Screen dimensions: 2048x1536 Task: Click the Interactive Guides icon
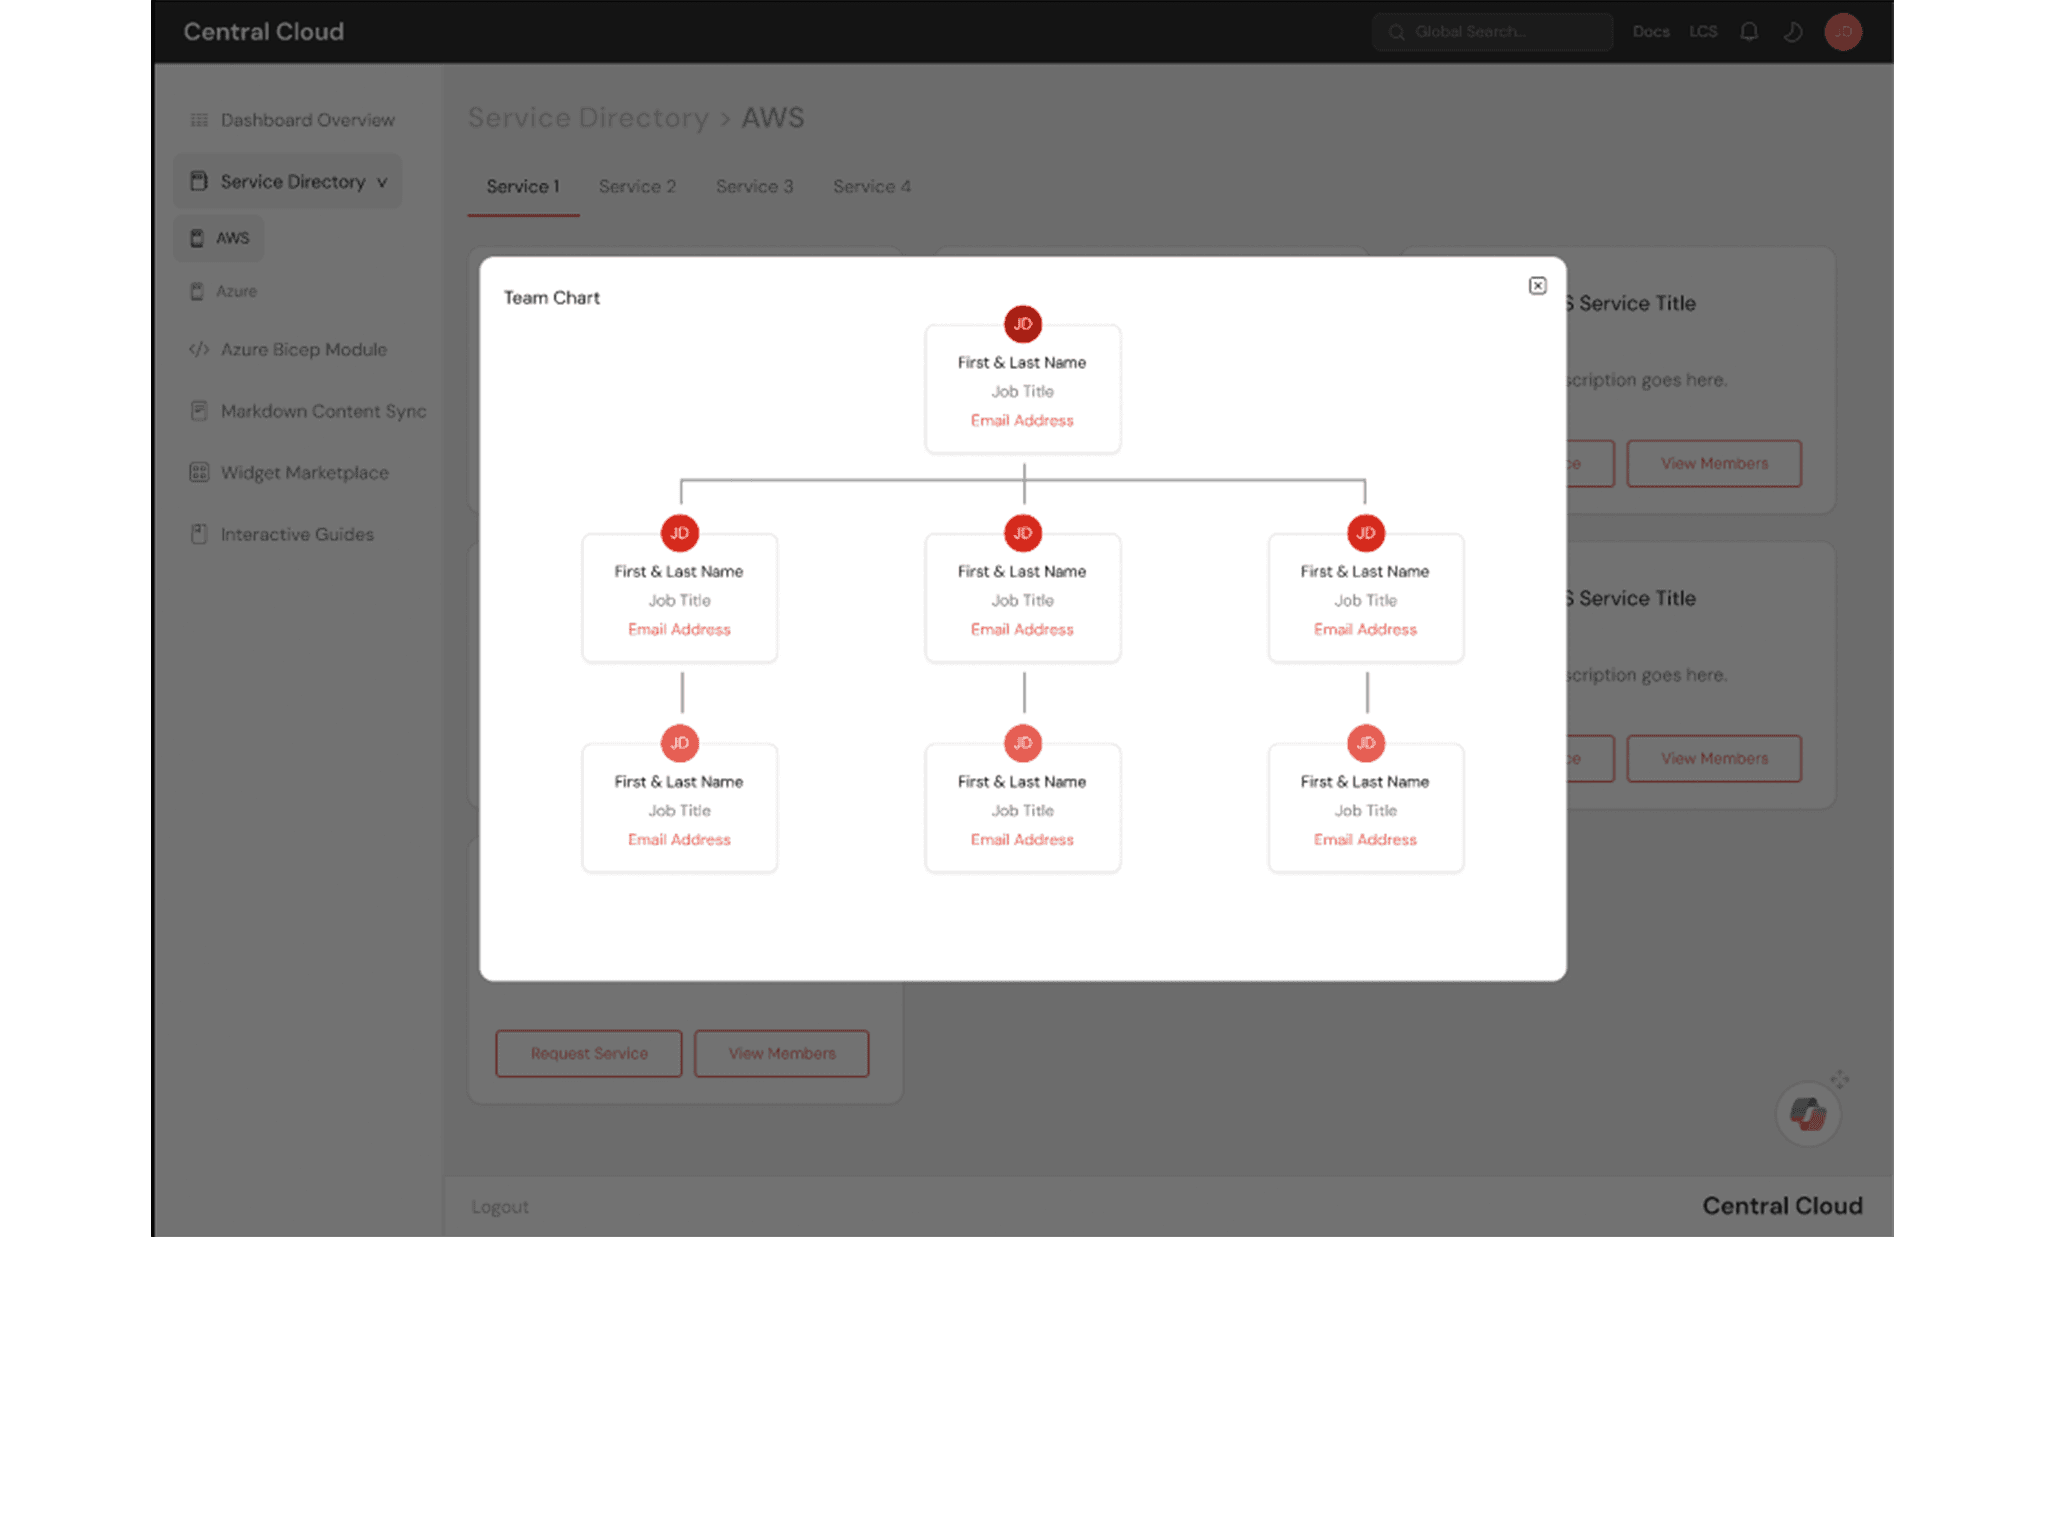tap(199, 534)
